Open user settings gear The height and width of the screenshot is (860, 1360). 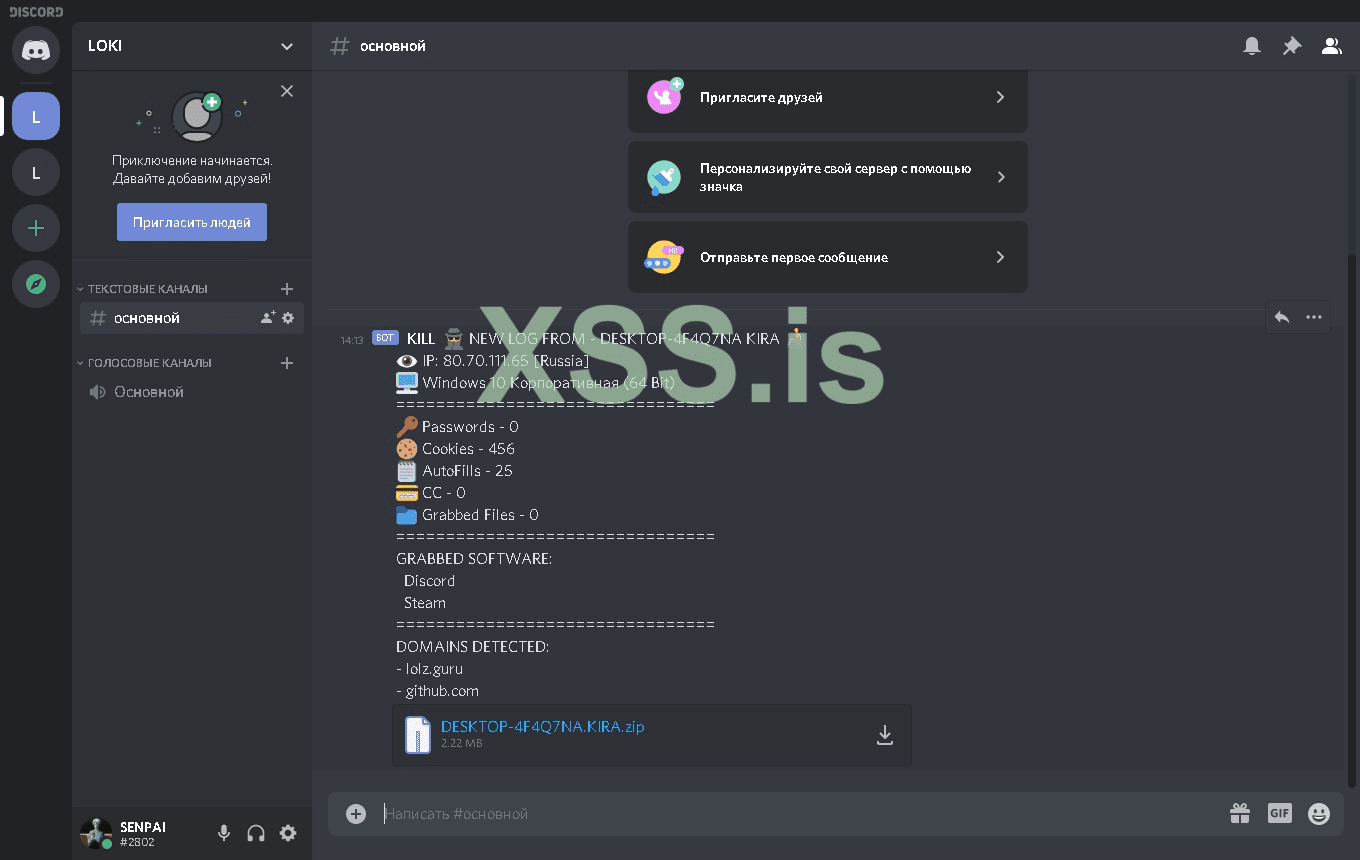tap(288, 833)
